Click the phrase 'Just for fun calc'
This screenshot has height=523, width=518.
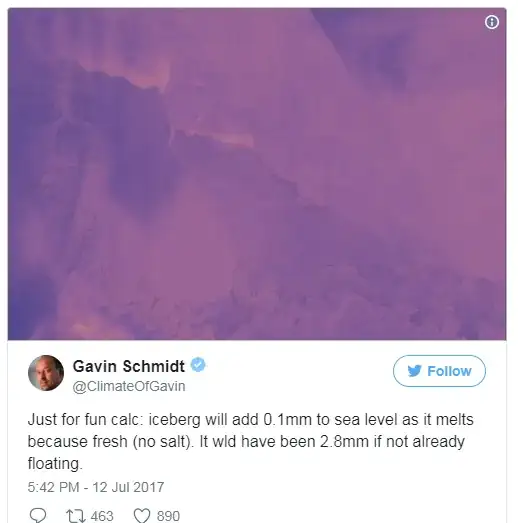click(x=85, y=419)
